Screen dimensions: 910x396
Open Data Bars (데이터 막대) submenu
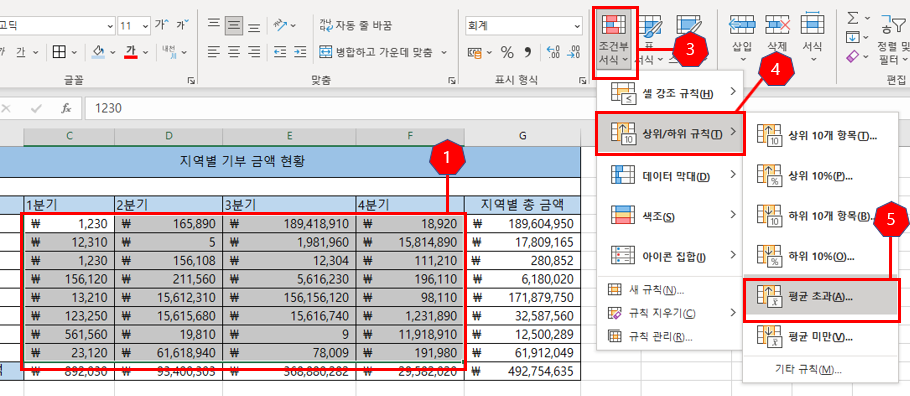click(670, 175)
